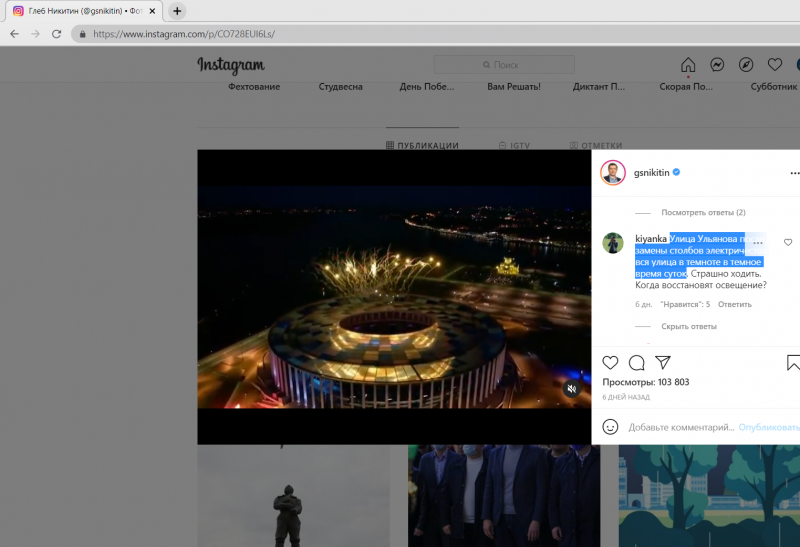This screenshot has height=547, width=800.
Task: Click the gsnikitin username
Action: [x=652, y=172]
